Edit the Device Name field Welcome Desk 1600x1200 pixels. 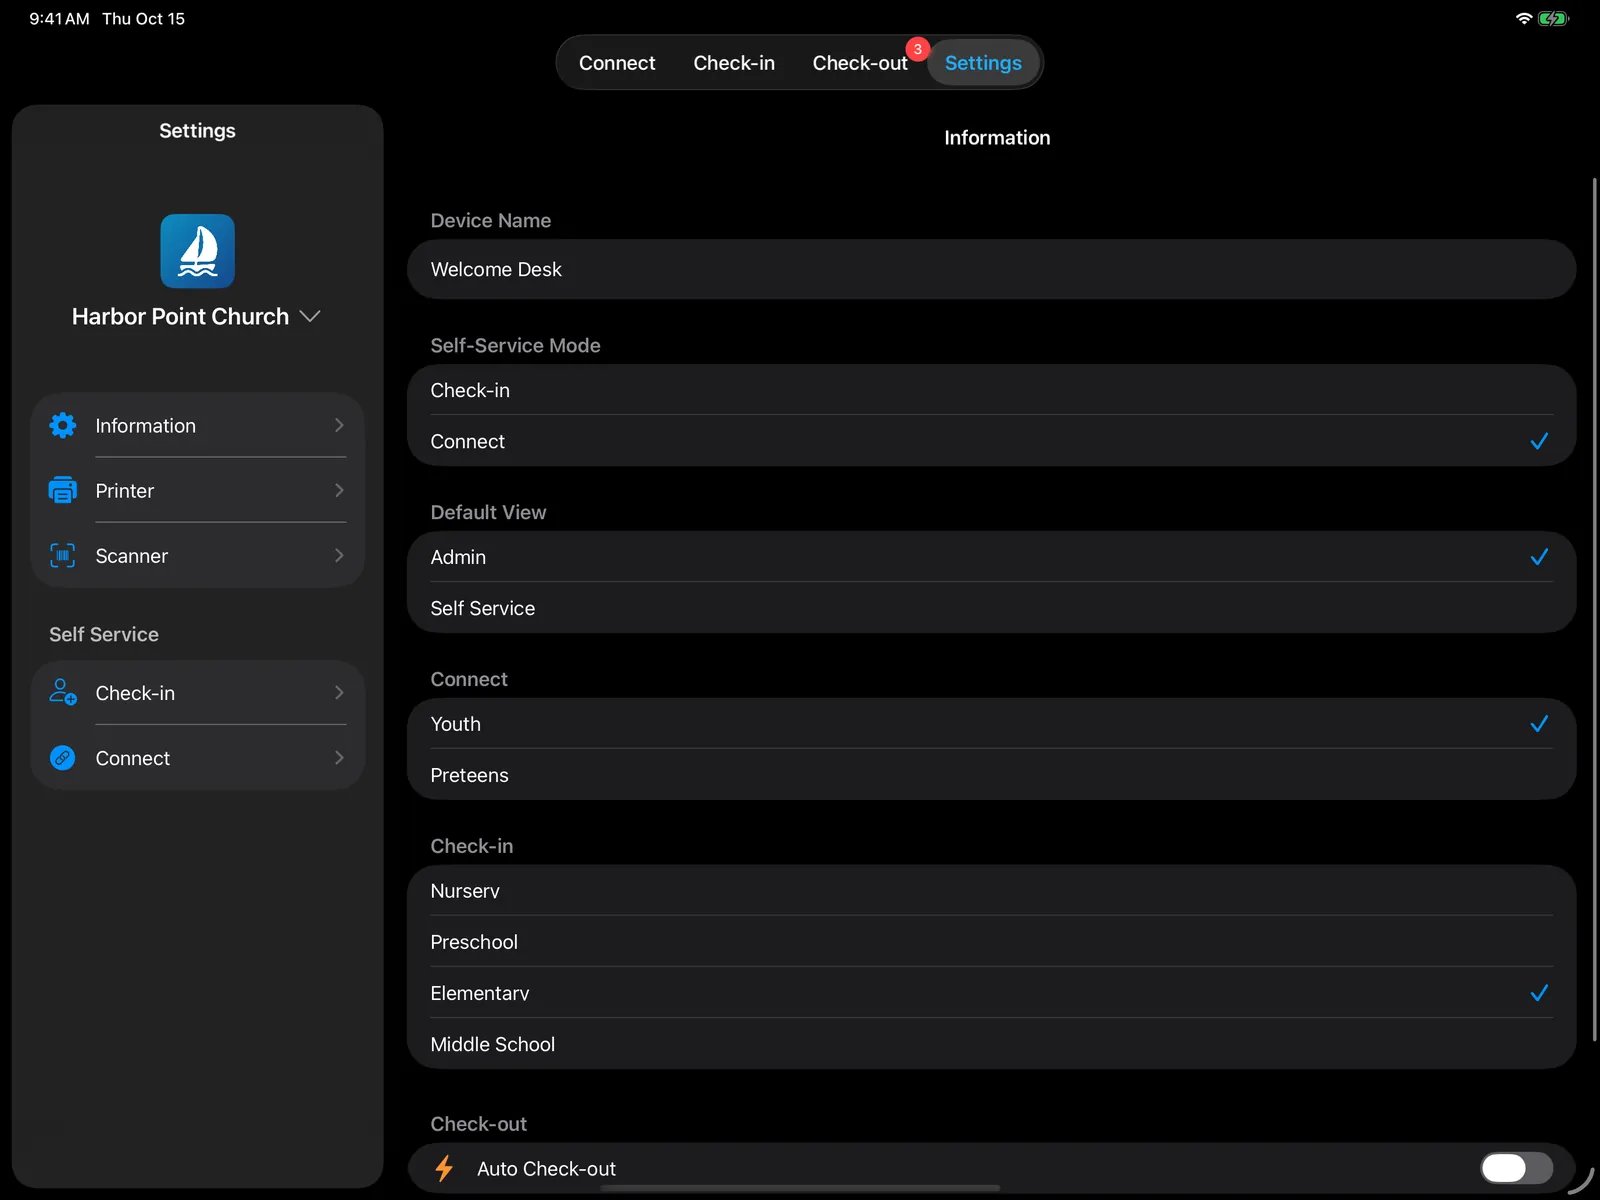tap(991, 269)
